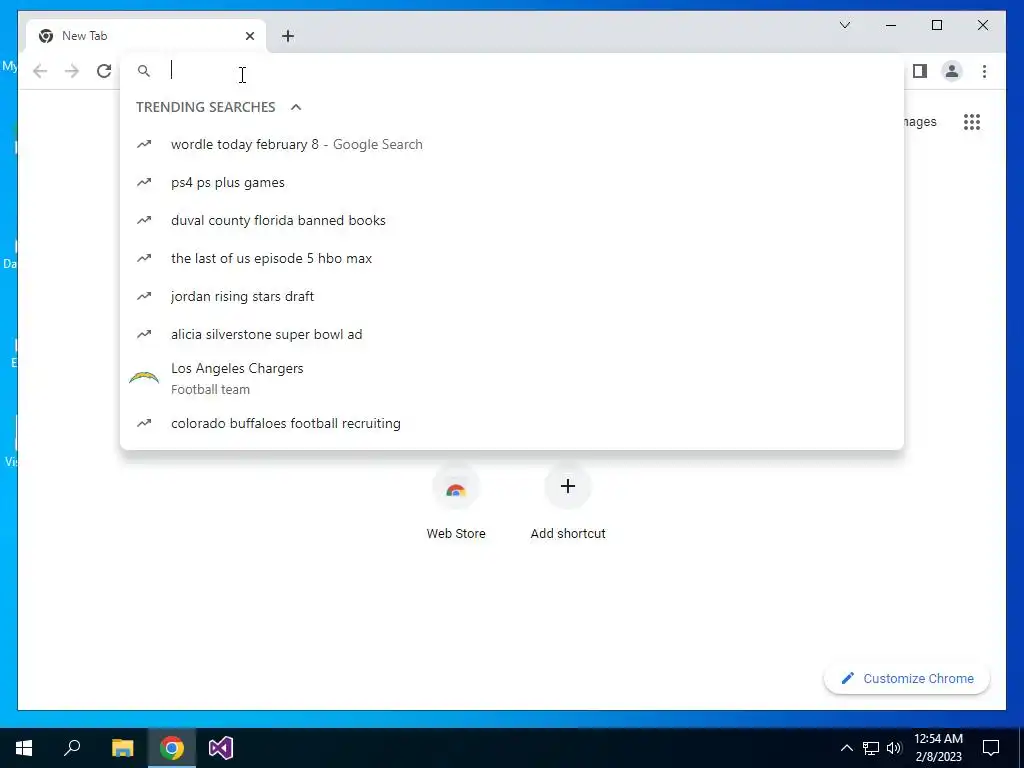Show hidden system tray icons
Image resolution: width=1024 pixels, height=768 pixels.
[846, 748]
